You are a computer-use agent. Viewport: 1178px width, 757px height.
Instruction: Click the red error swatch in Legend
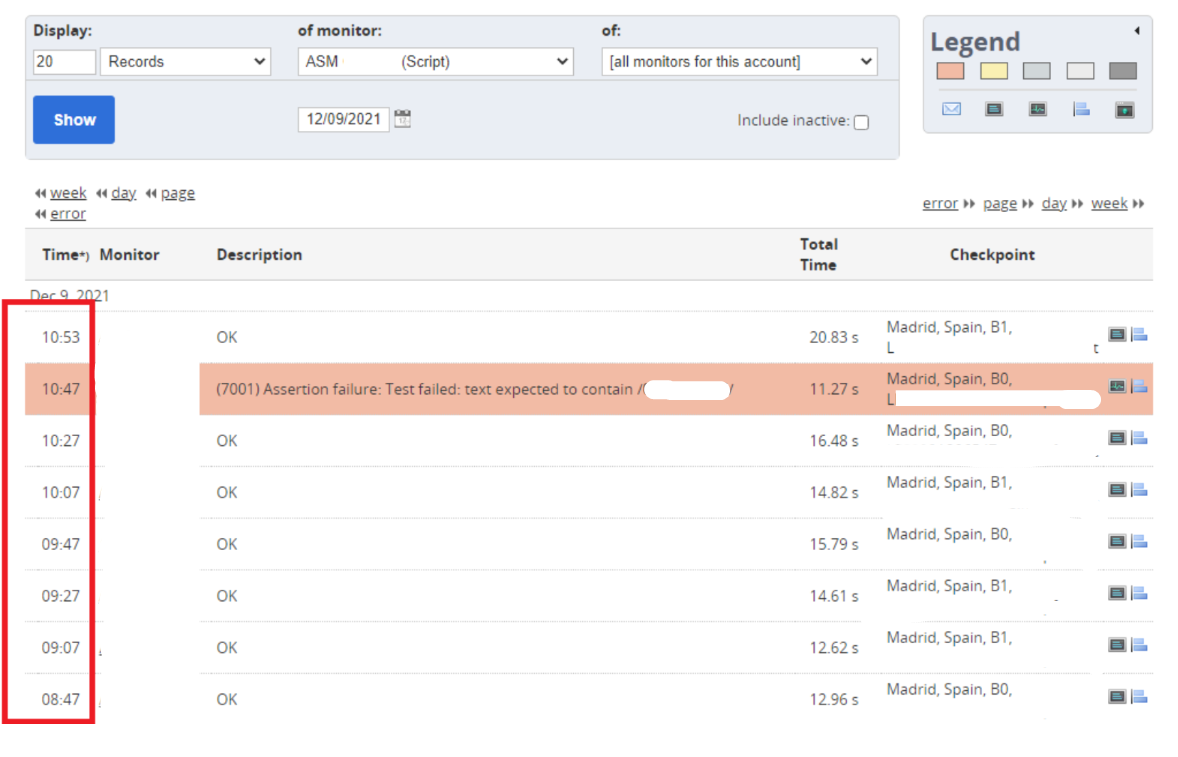pos(950,71)
